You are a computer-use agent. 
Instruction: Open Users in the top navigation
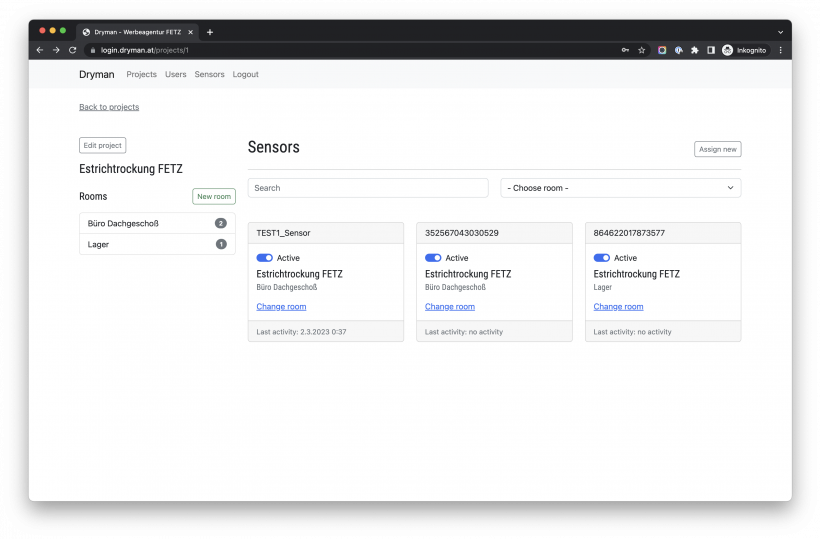click(x=175, y=75)
